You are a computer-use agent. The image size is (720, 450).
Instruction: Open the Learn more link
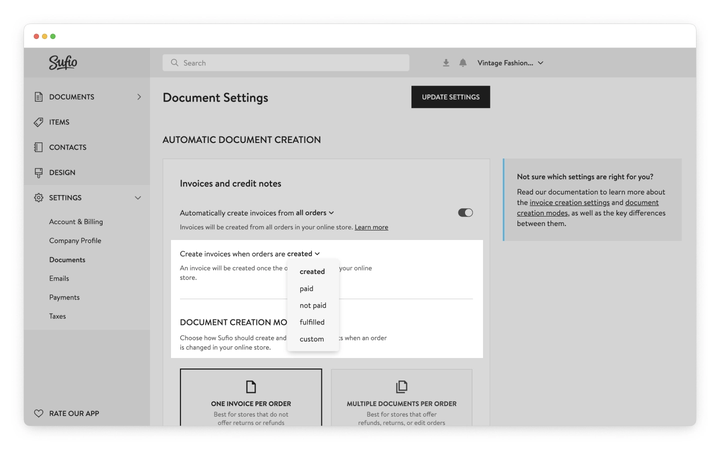click(x=371, y=227)
